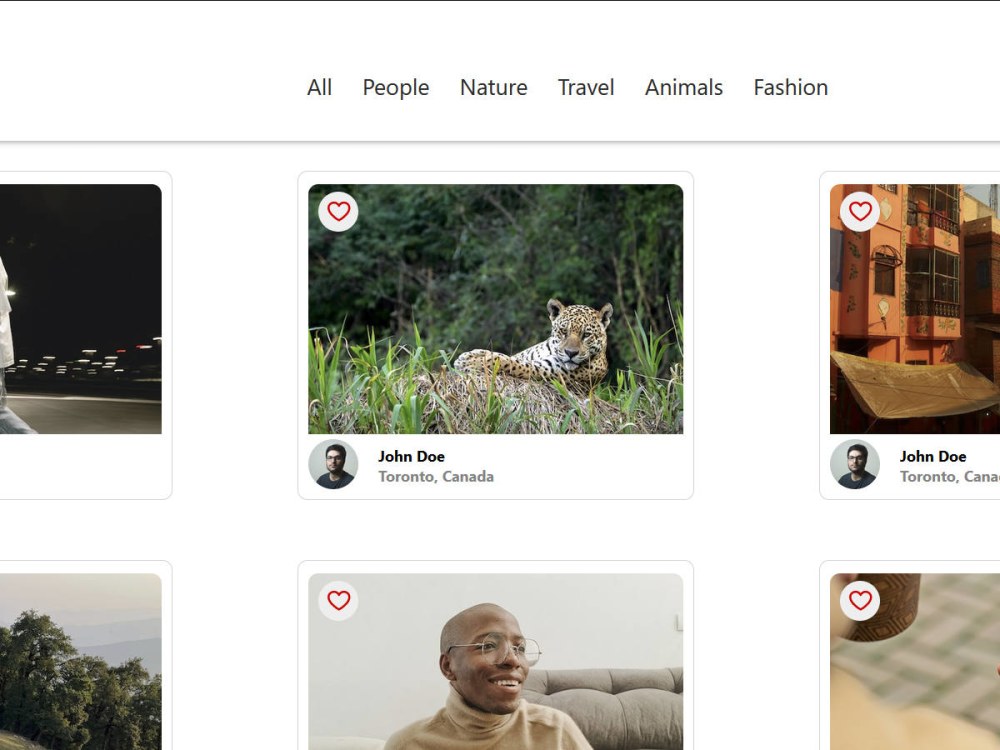Switch to the Nature category
The width and height of the screenshot is (1000, 750).
click(494, 87)
